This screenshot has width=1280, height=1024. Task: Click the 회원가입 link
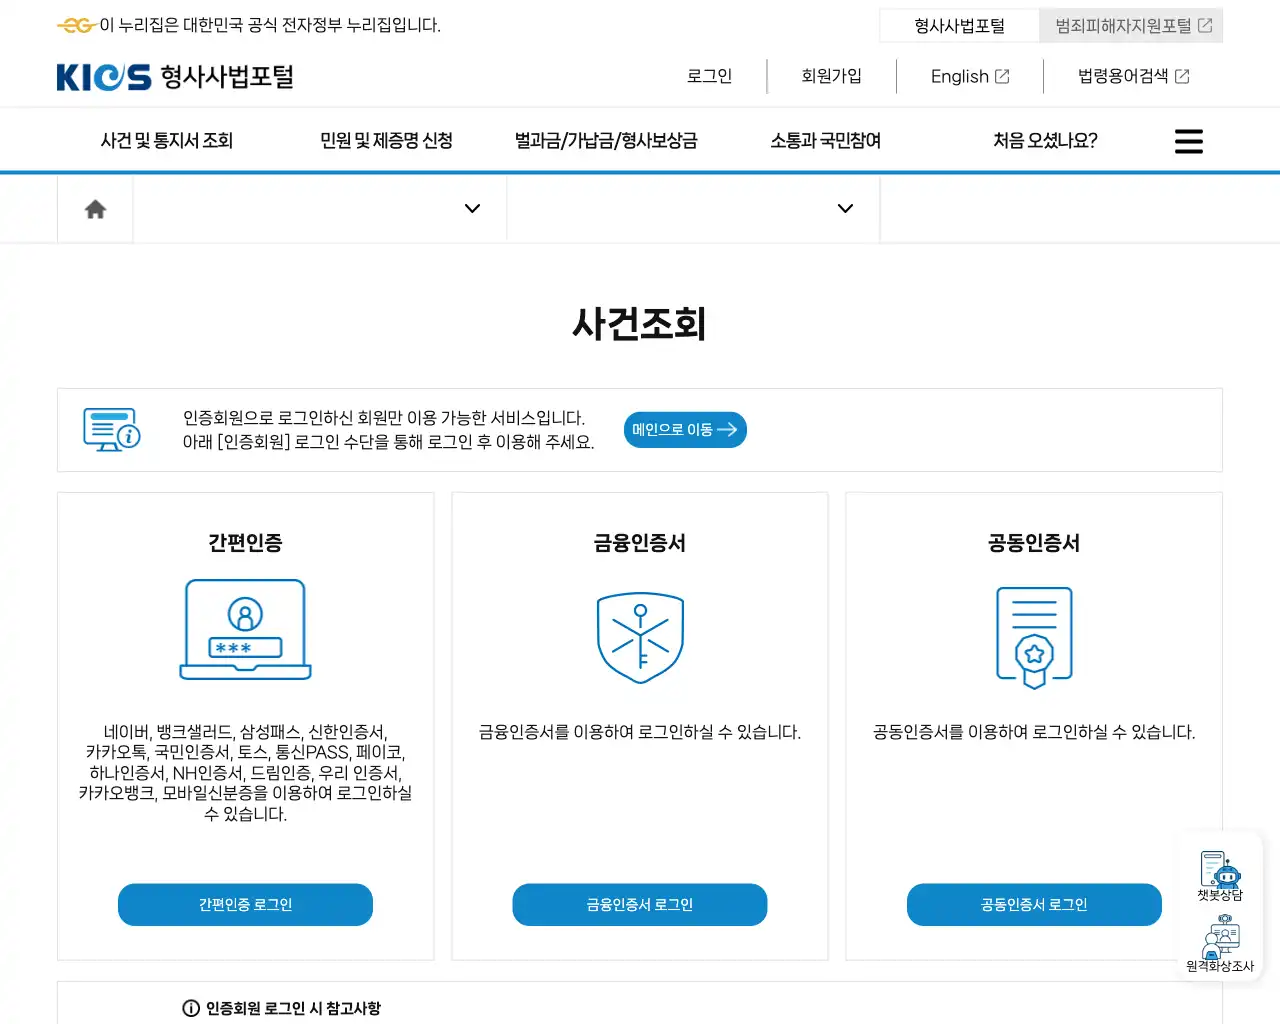point(831,76)
